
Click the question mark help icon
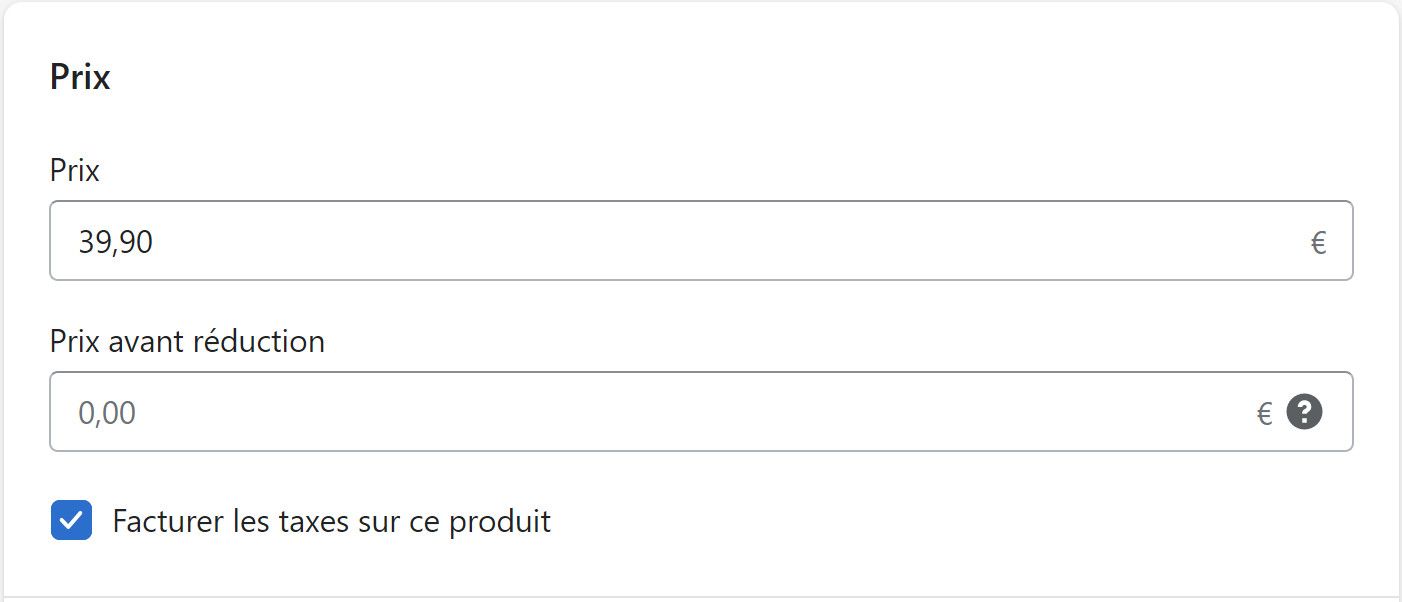click(1304, 412)
